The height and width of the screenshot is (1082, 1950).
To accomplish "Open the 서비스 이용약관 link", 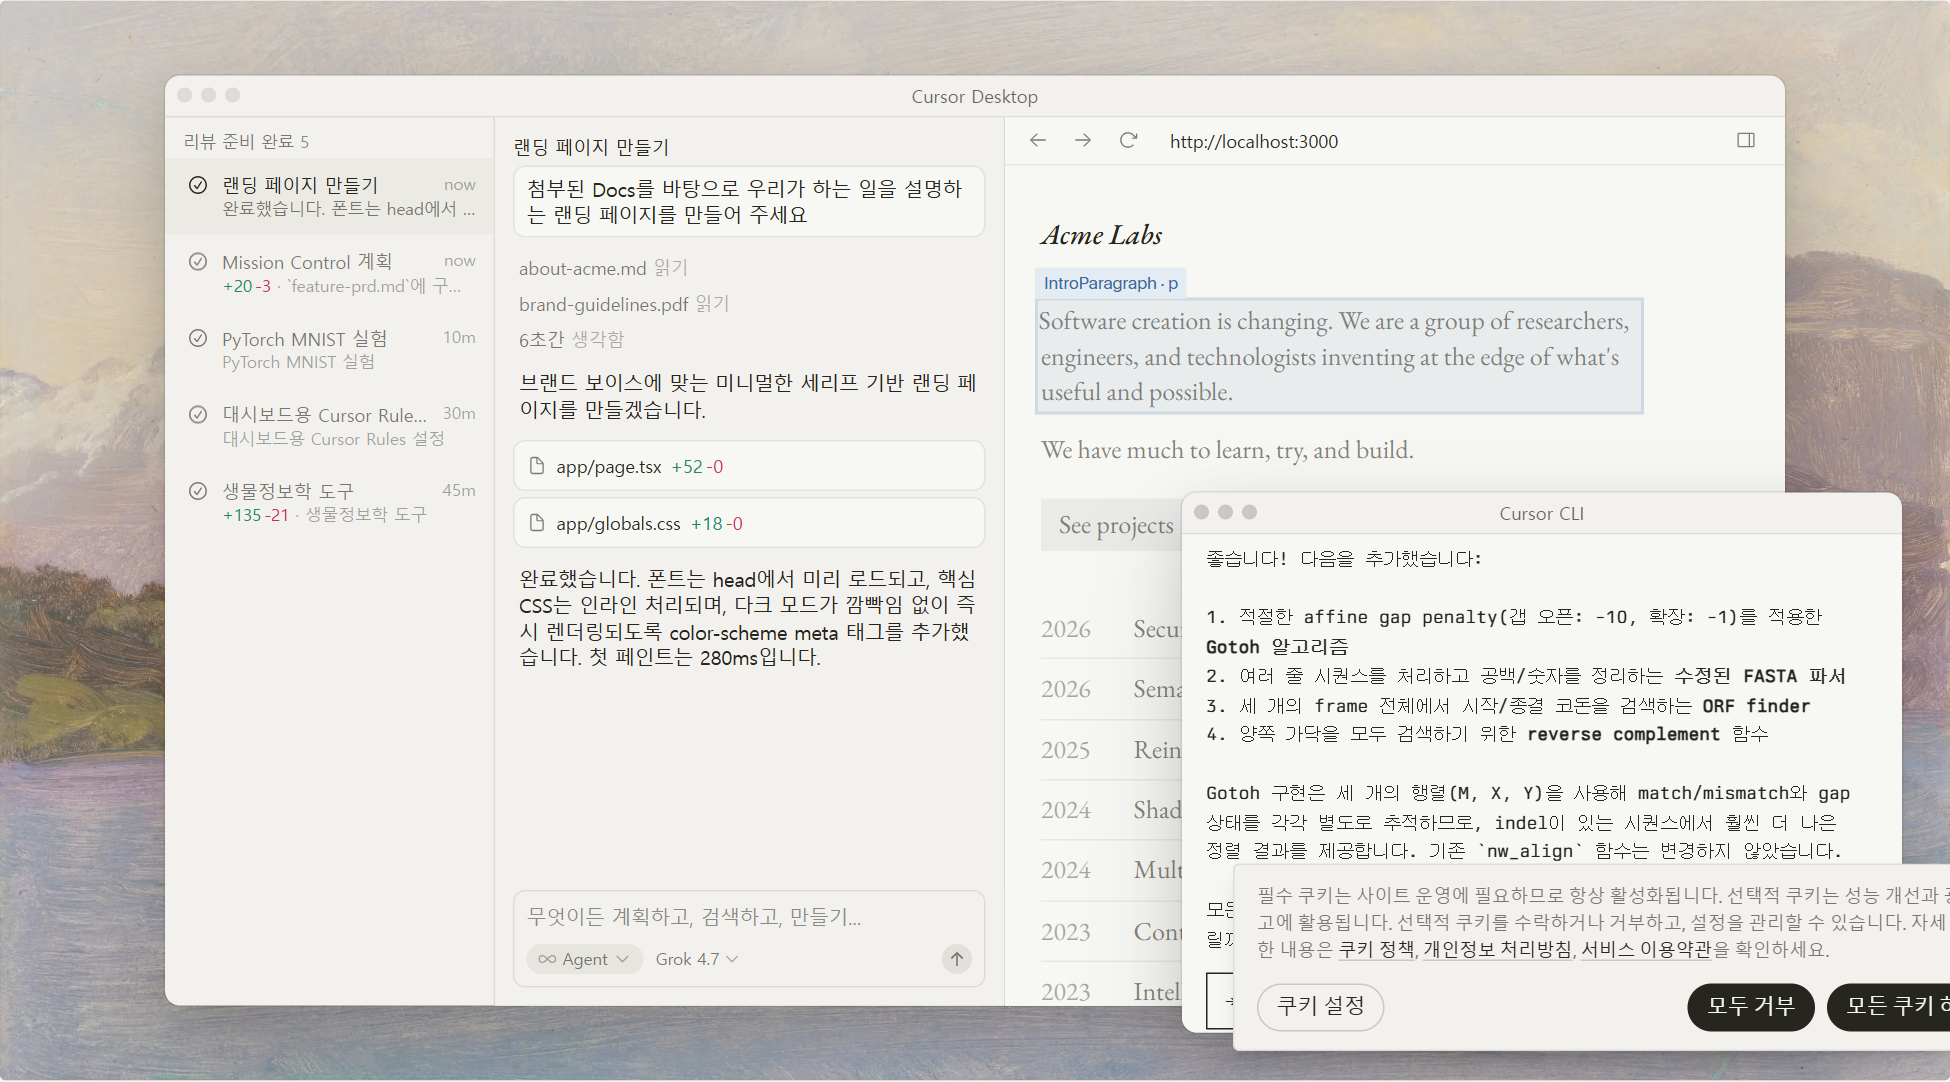I will tap(1646, 949).
